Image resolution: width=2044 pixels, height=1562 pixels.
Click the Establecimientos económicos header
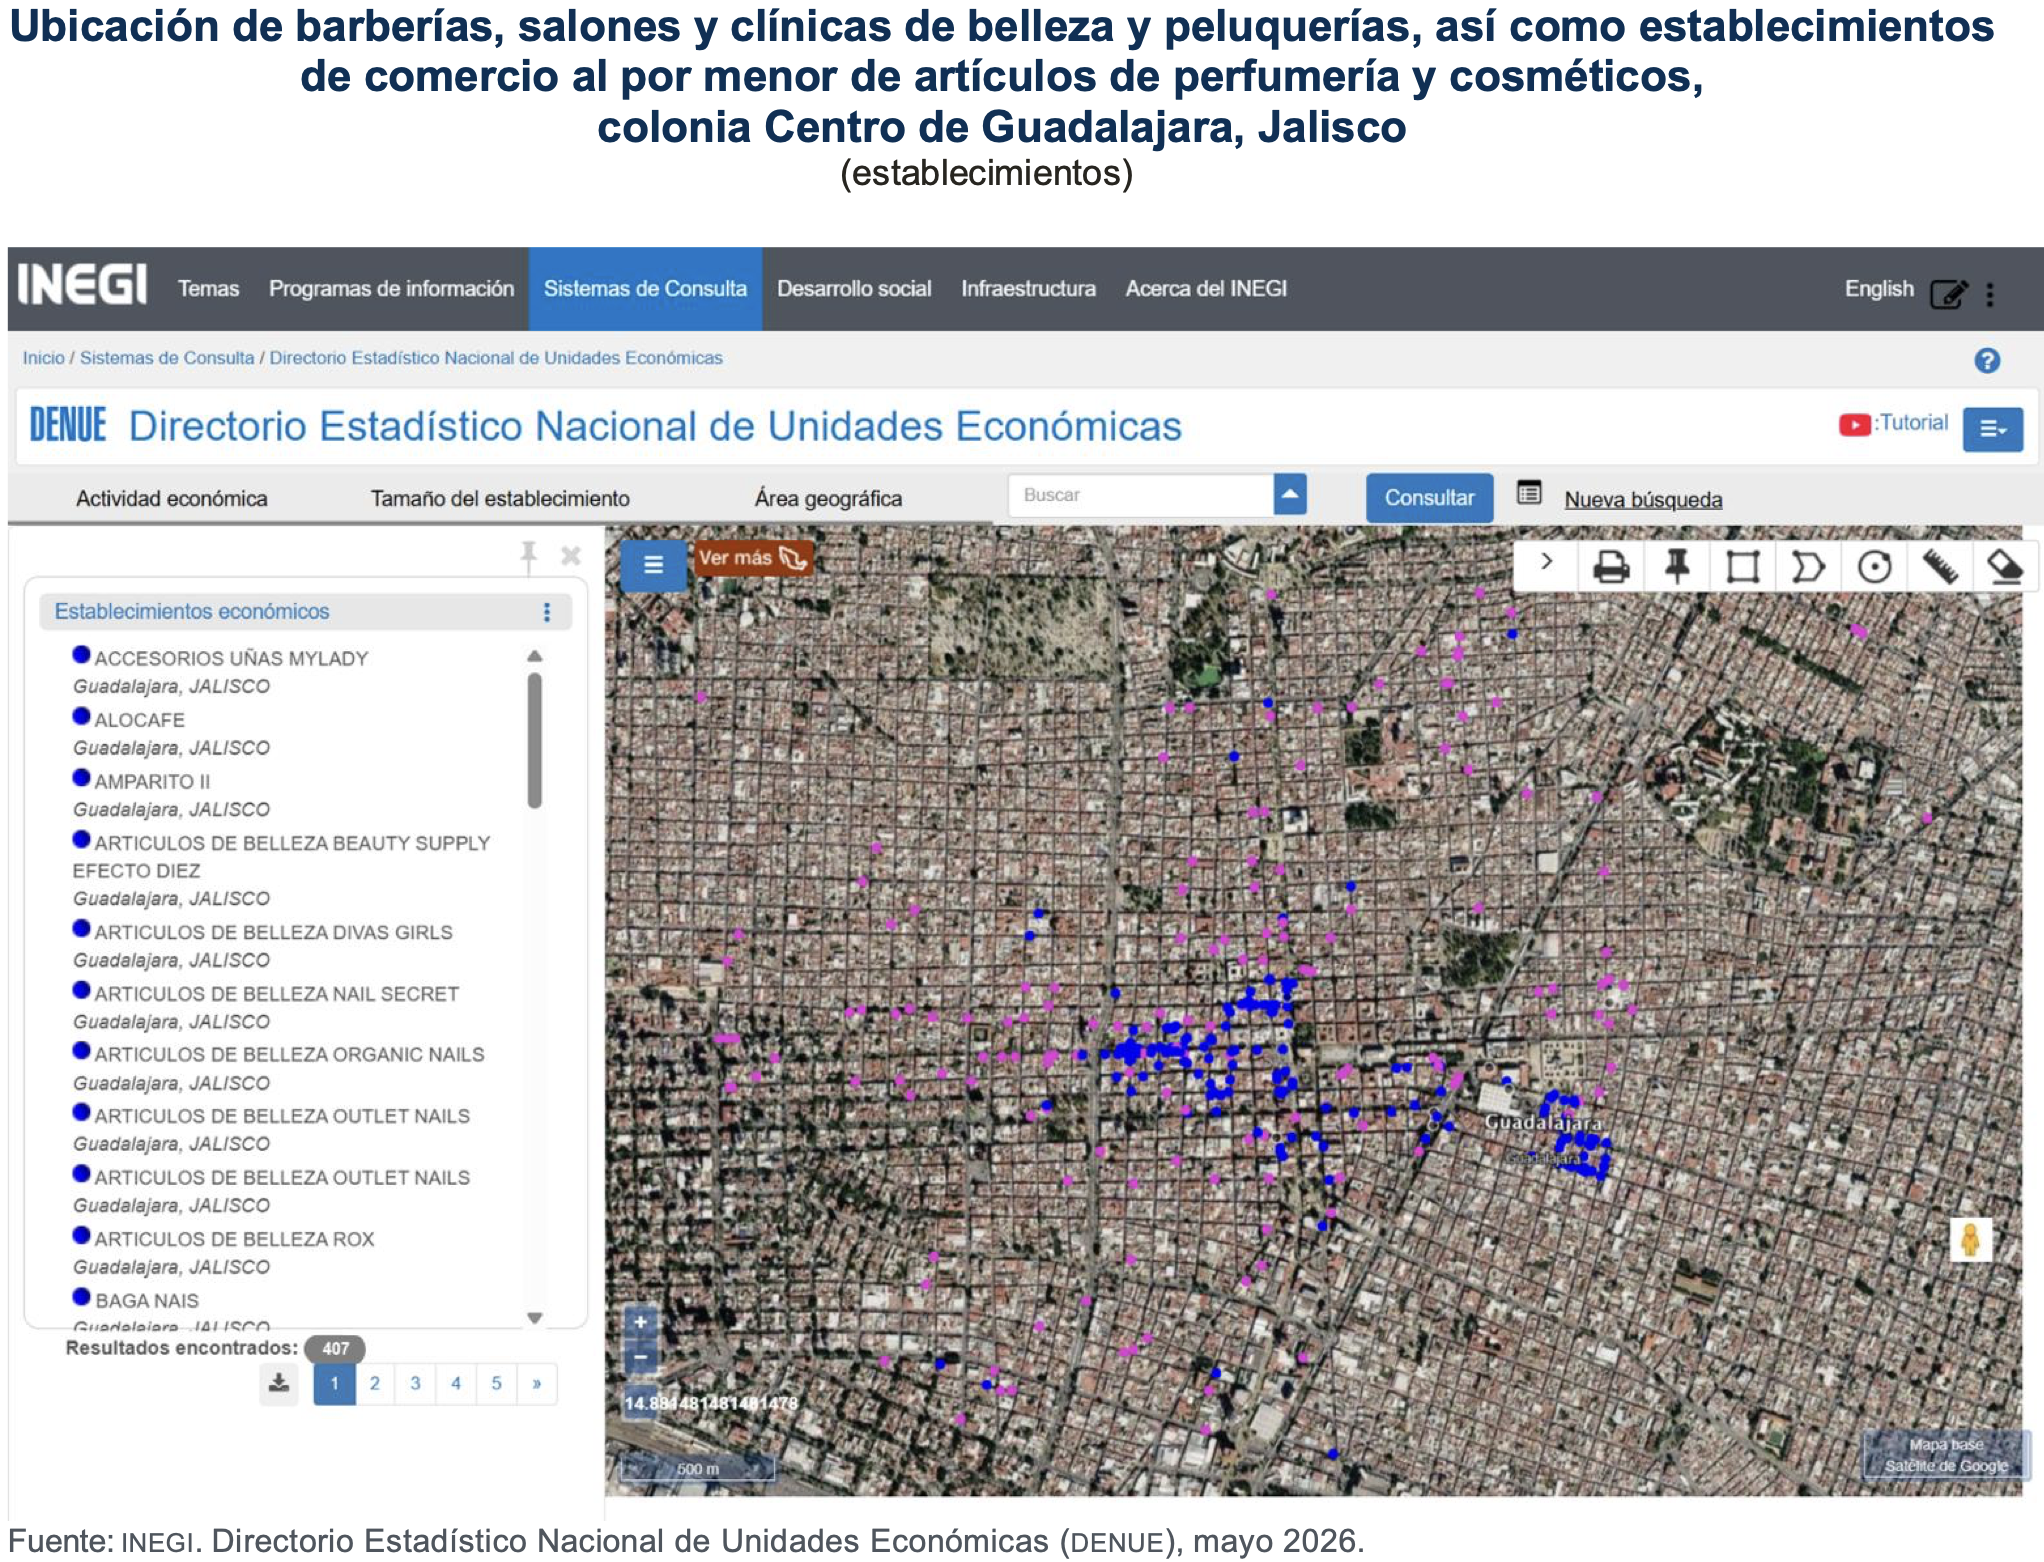coord(305,612)
